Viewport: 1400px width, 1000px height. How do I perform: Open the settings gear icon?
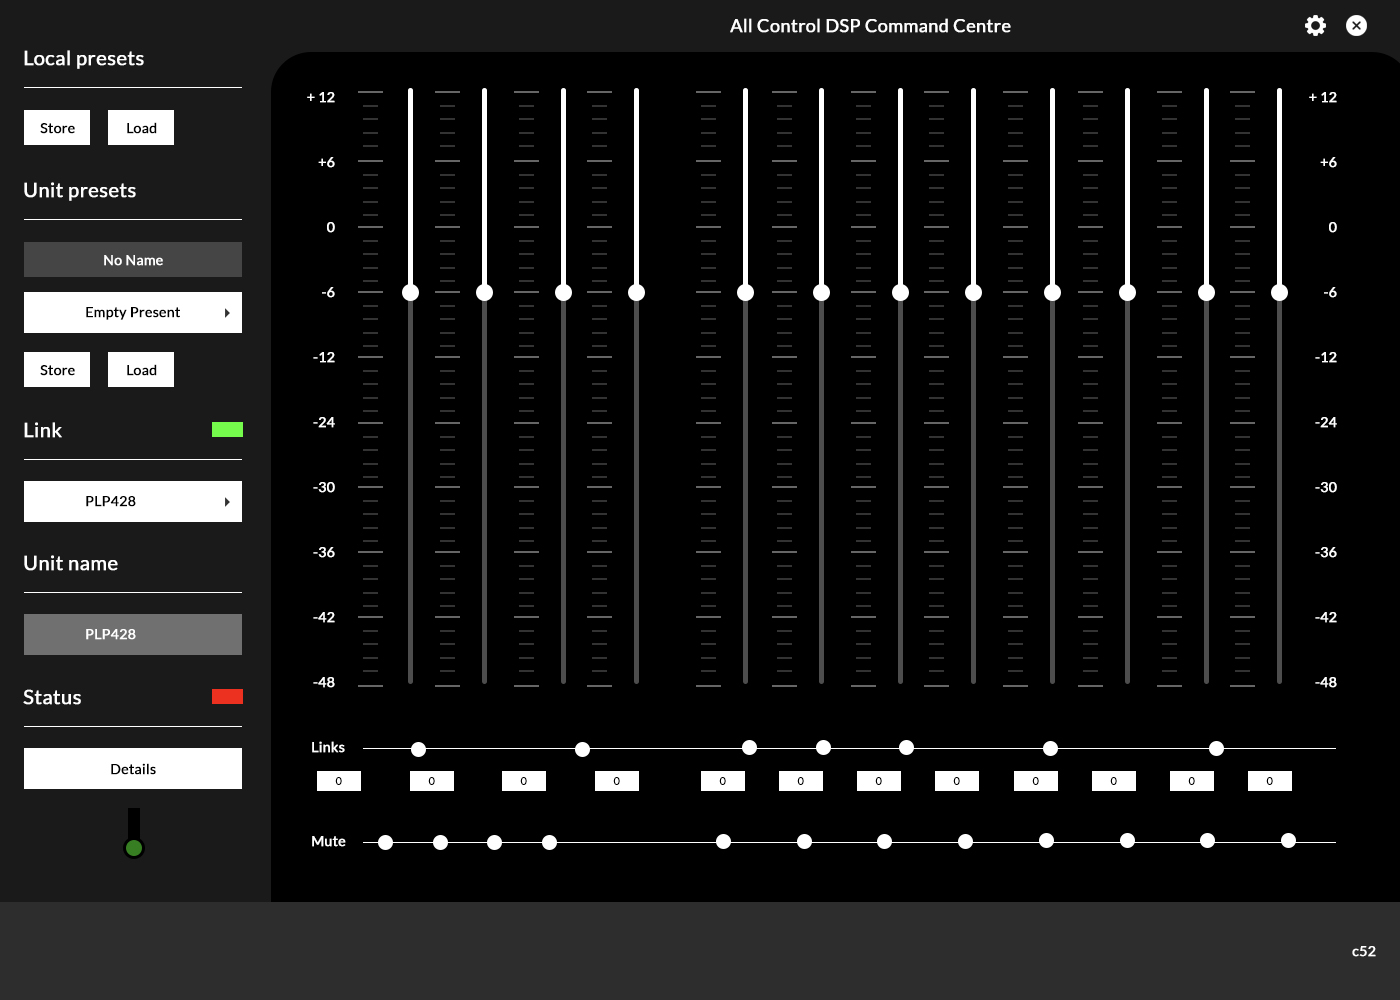point(1315,26)
